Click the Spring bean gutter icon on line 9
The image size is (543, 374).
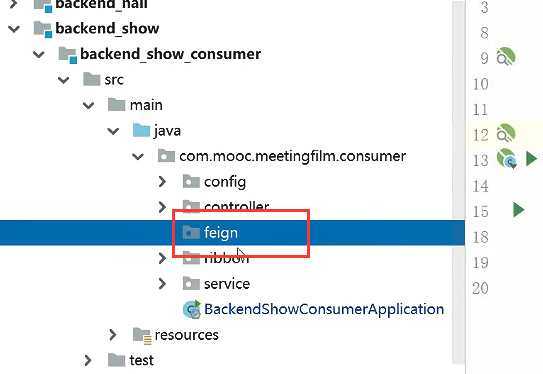(x=506, y=56)
